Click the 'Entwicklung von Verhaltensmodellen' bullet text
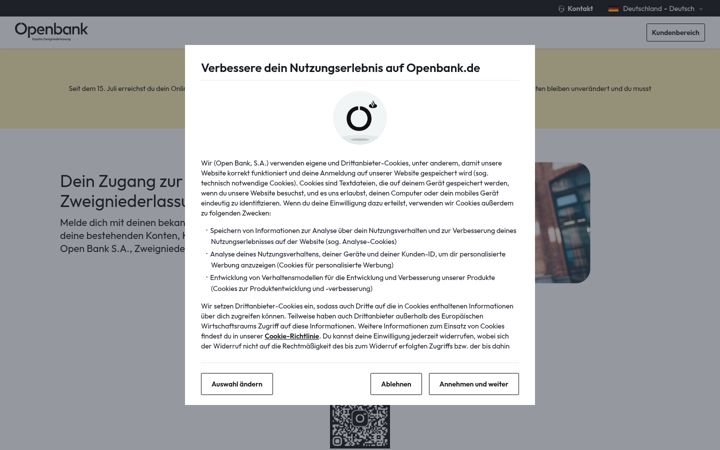 tap(352, 283)
